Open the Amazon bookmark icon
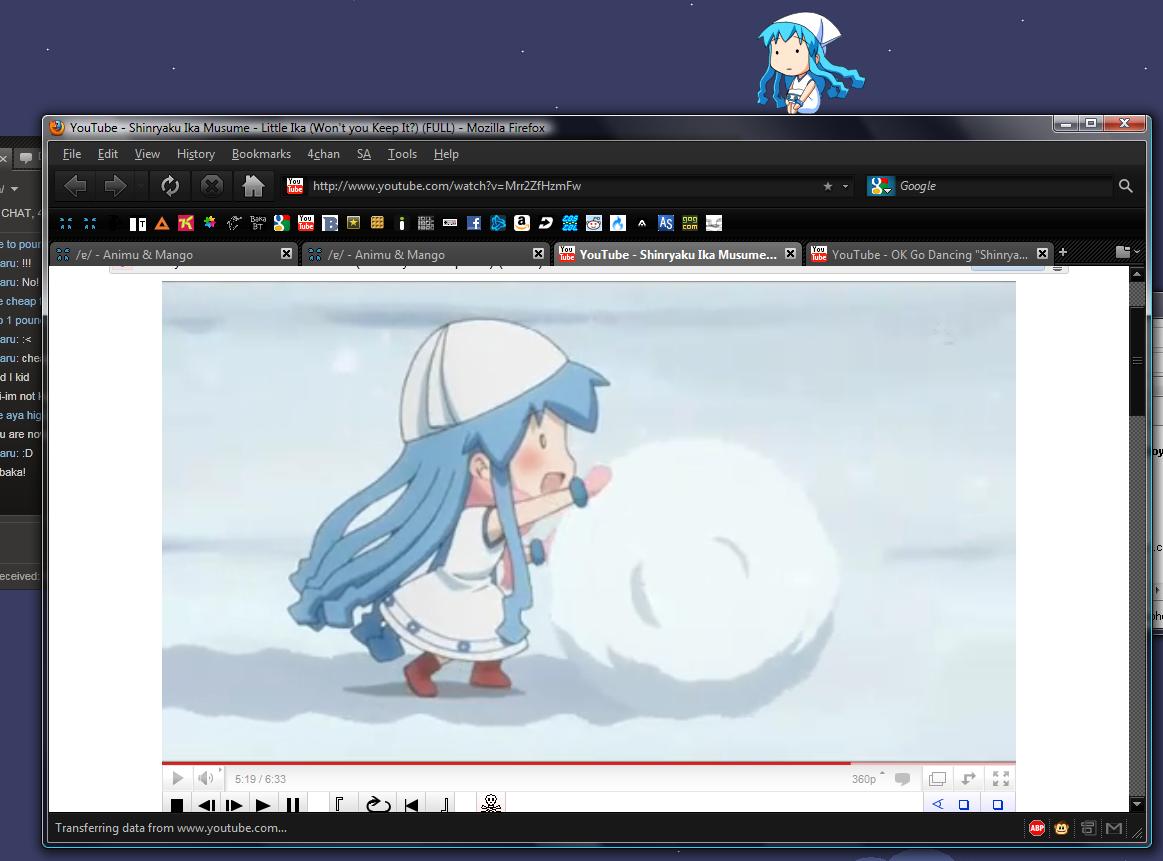The image size is (1163, 861). 521,223
